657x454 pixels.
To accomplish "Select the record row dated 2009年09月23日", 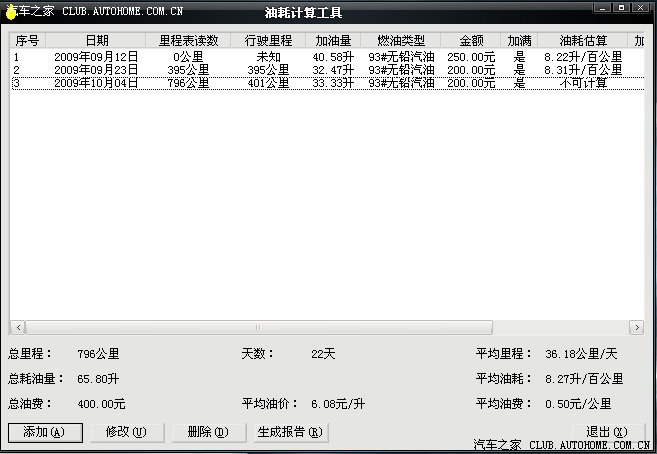I will 327,70.
